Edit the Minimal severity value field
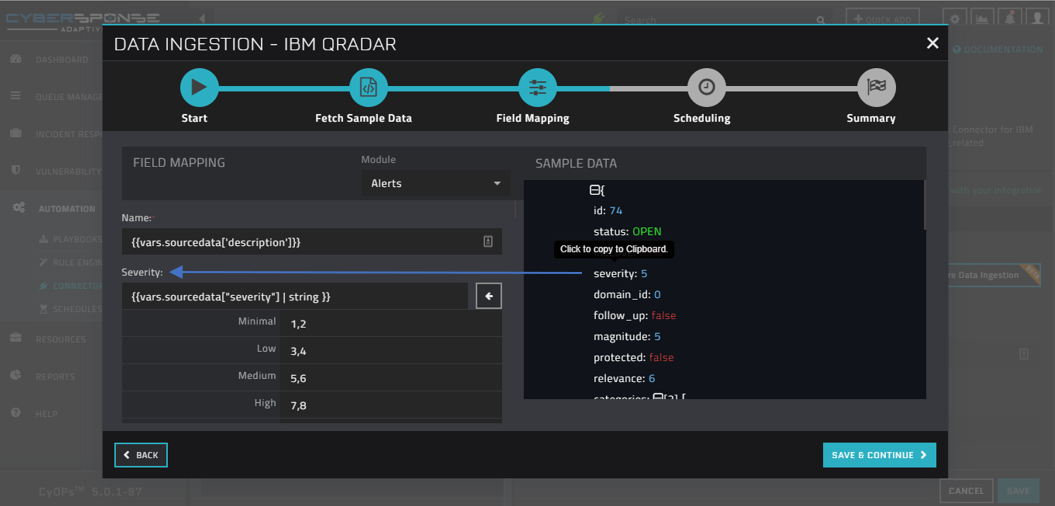The image size is (1055, 506). point(390,324)
